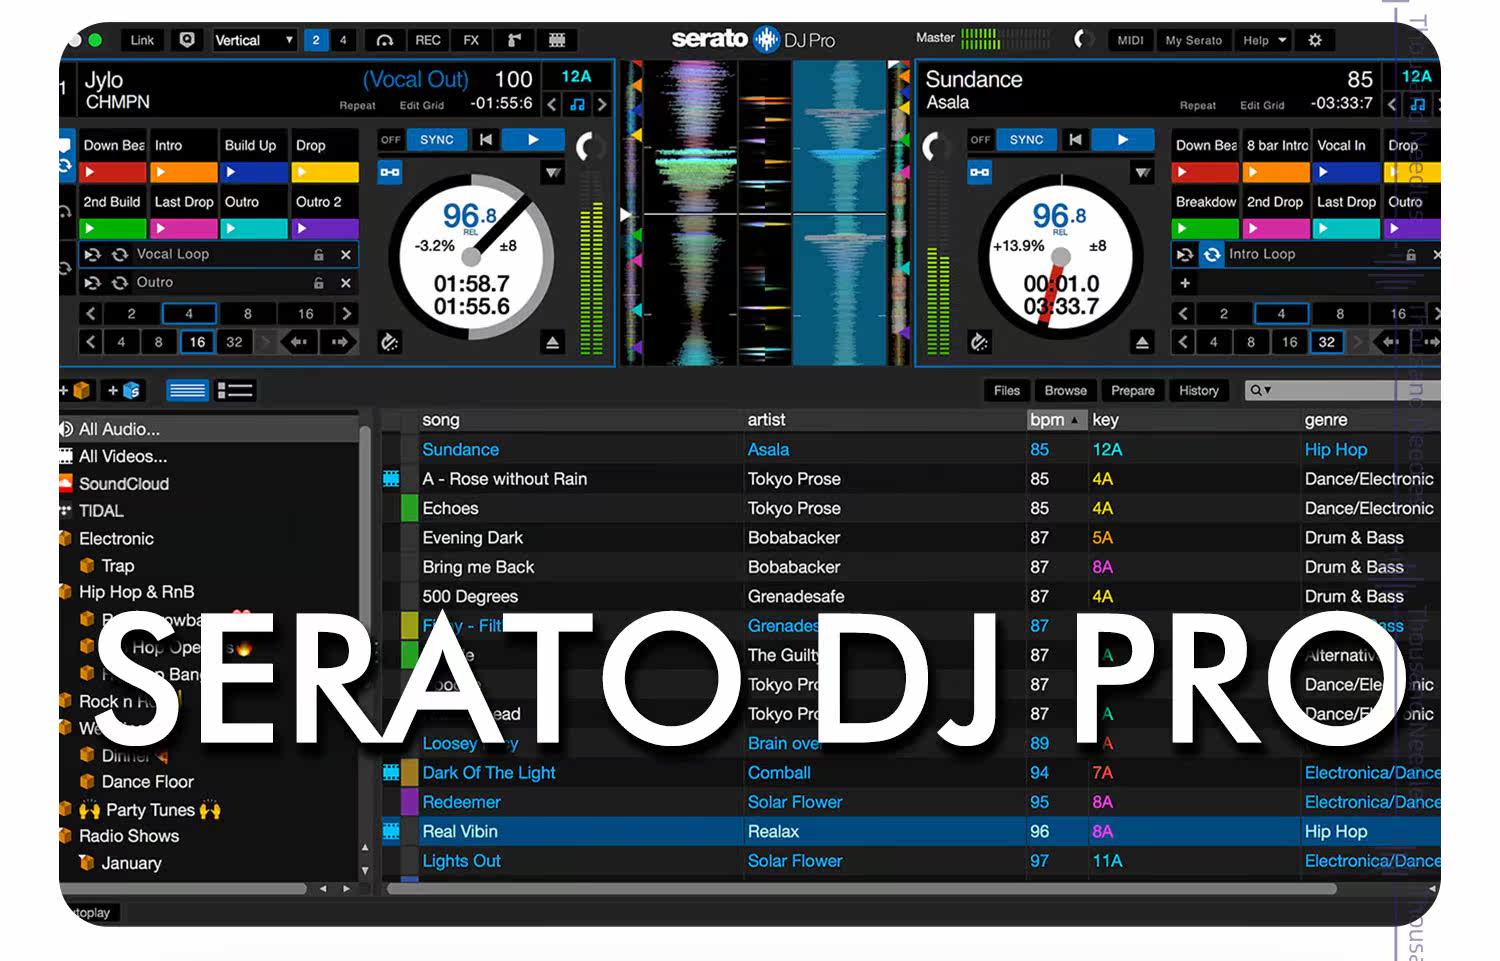Image resolution: width=1500 pixels, height=961 pixels.
Task: Show smaller loop sizes on right deck top row
Action: [x=1184, y=313]
